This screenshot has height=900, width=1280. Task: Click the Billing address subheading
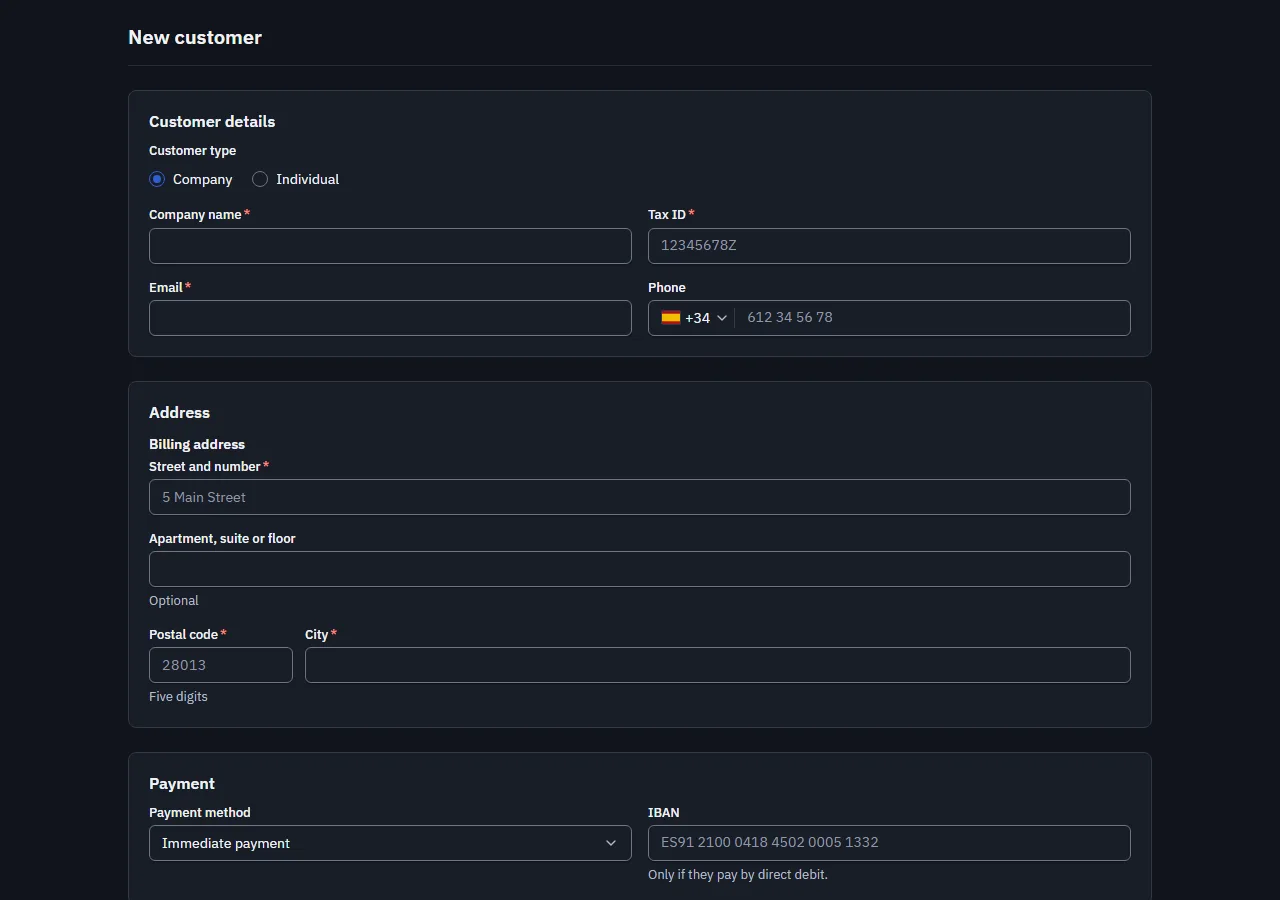[197, 444]
